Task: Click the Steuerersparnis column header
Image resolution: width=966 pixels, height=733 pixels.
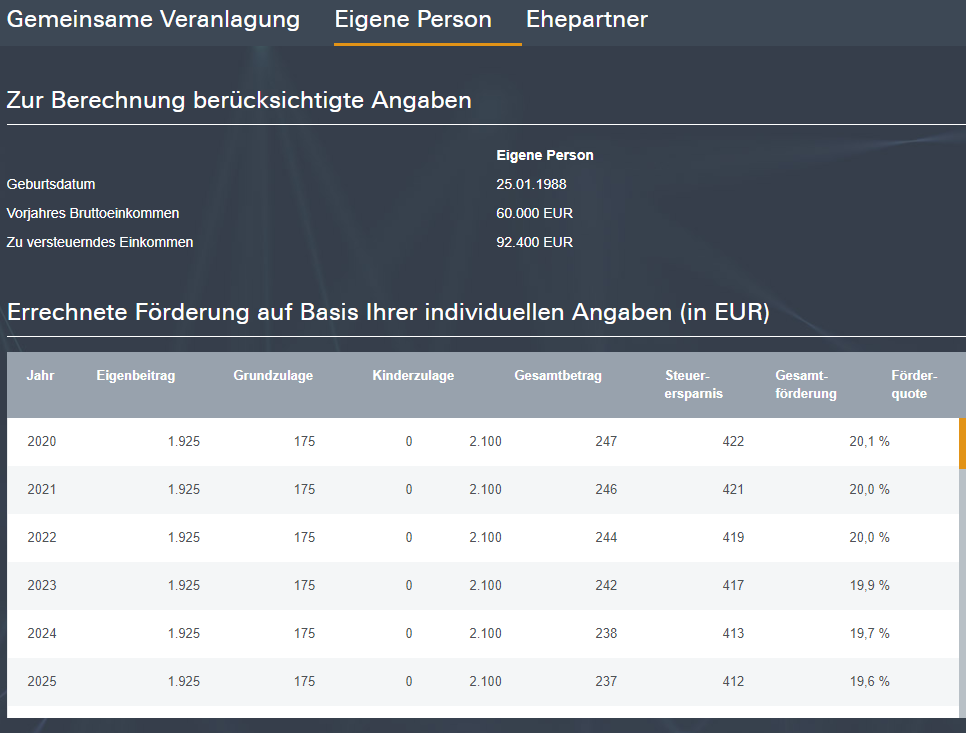Action: point(694,384)
